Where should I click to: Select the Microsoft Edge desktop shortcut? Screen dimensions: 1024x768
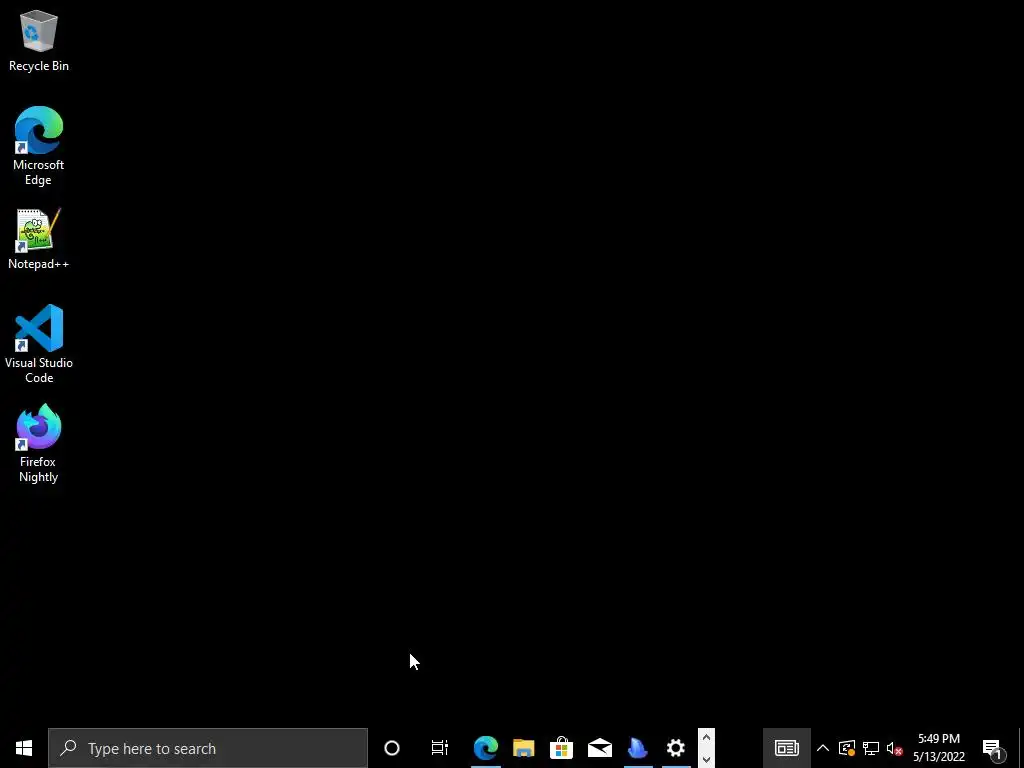[39, 146]
